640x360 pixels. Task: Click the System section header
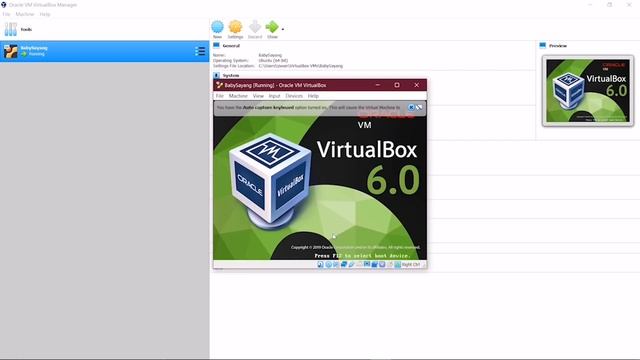(x=231, y=76)
